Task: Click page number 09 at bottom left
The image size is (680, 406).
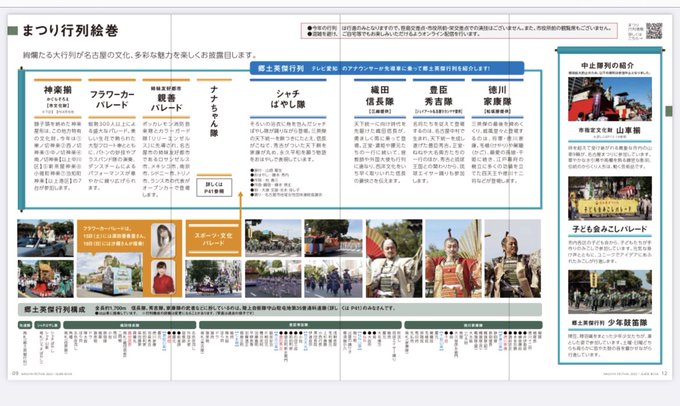Action: tap(15, 373)
